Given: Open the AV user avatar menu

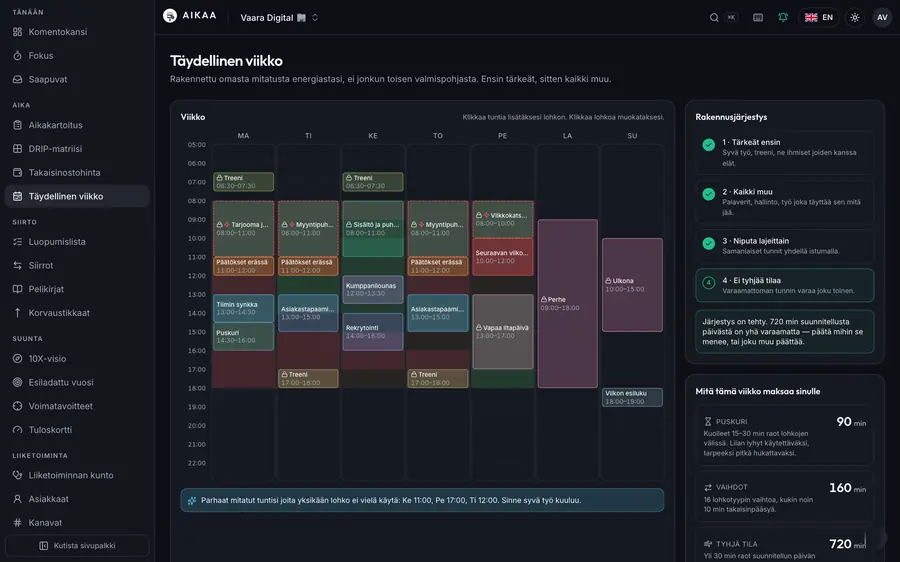Looking at the screenshot, I should point(882,17).
